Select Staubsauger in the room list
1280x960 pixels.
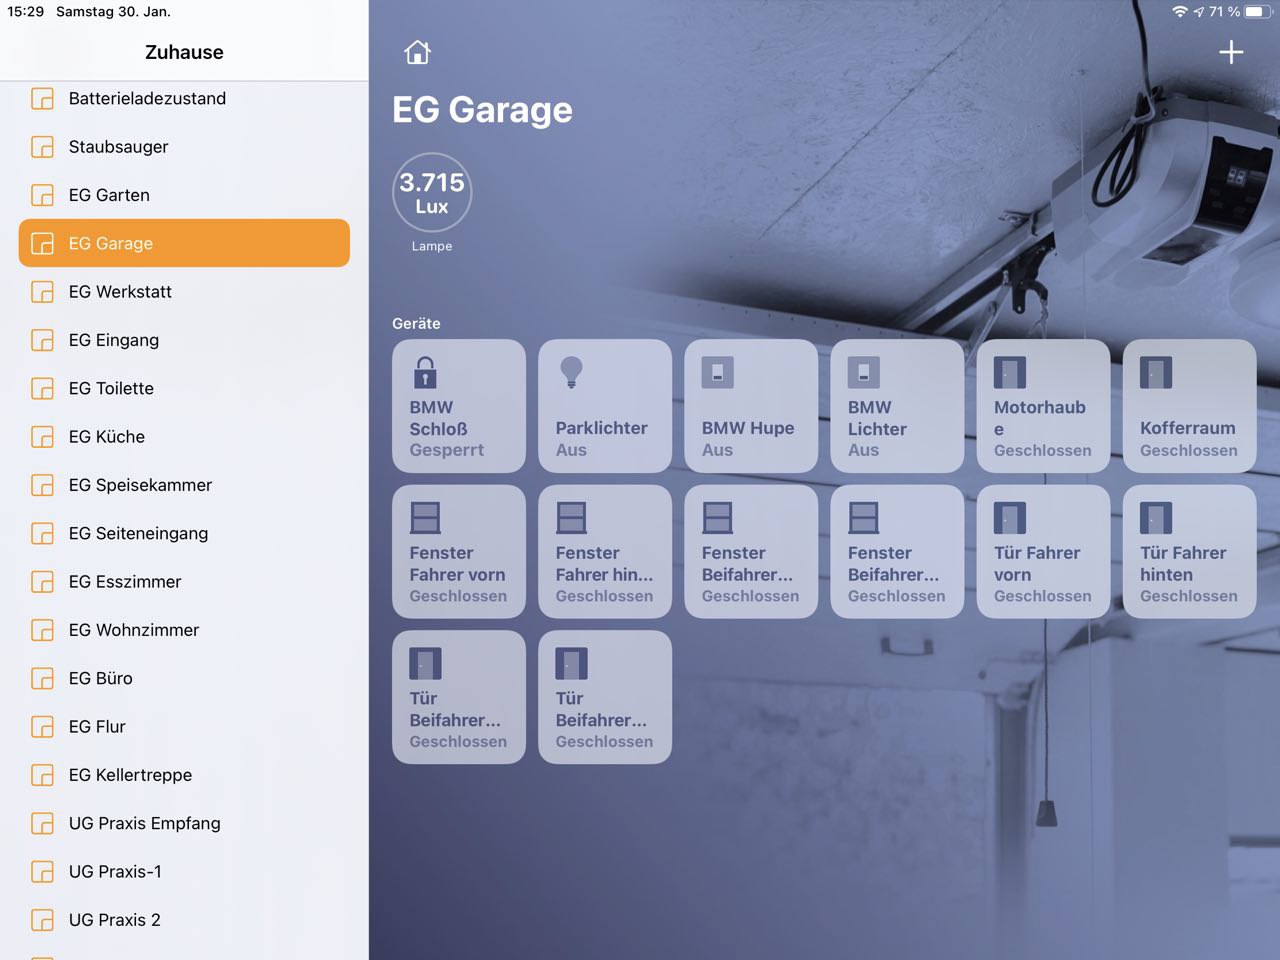pos(118,147)
